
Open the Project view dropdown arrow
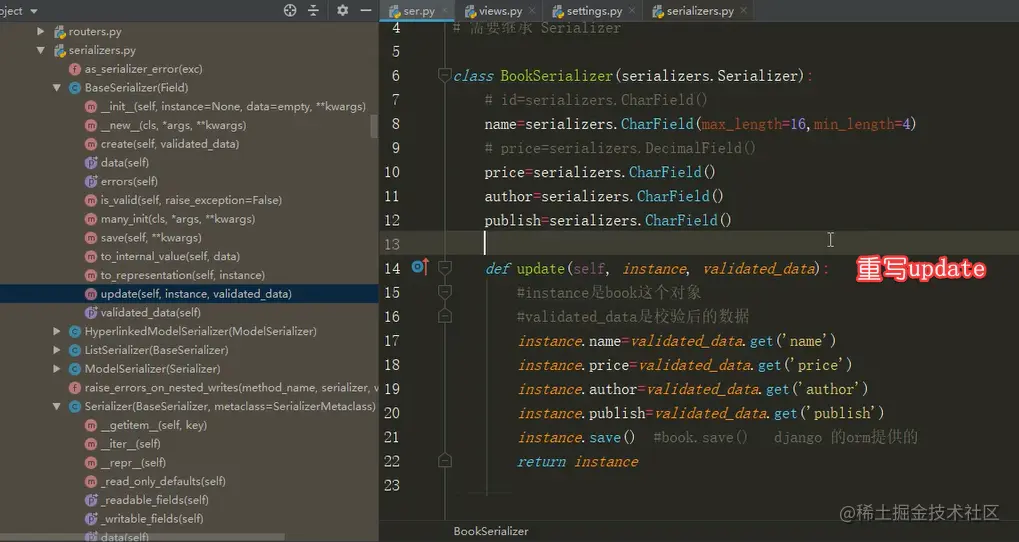point(34,11)
